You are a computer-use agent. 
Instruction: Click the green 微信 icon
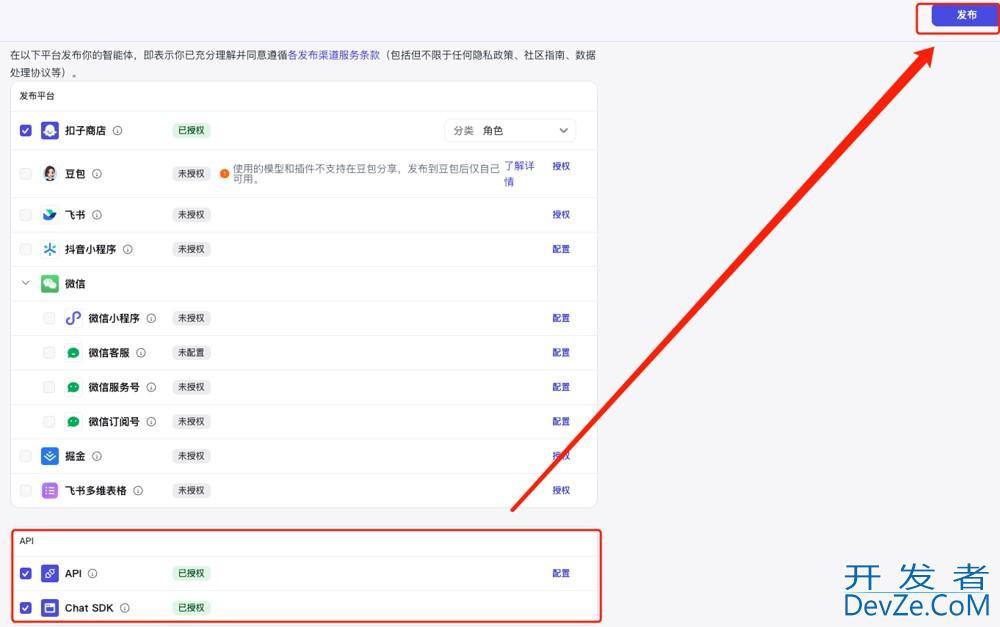pos(50,284)
